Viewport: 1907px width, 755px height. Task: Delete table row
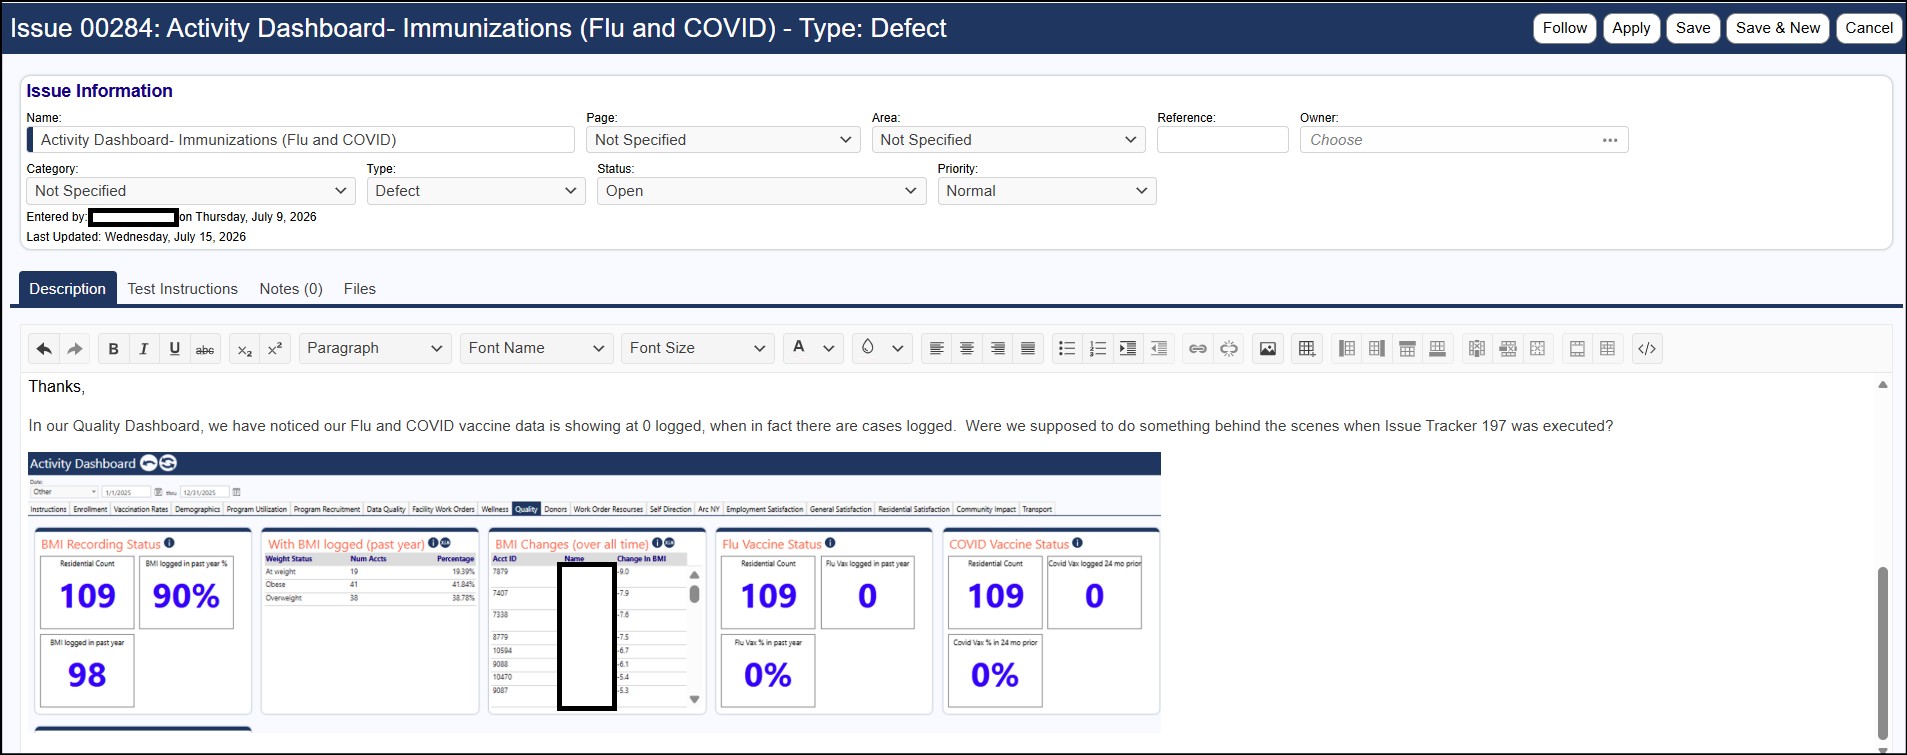point(1508,349)
